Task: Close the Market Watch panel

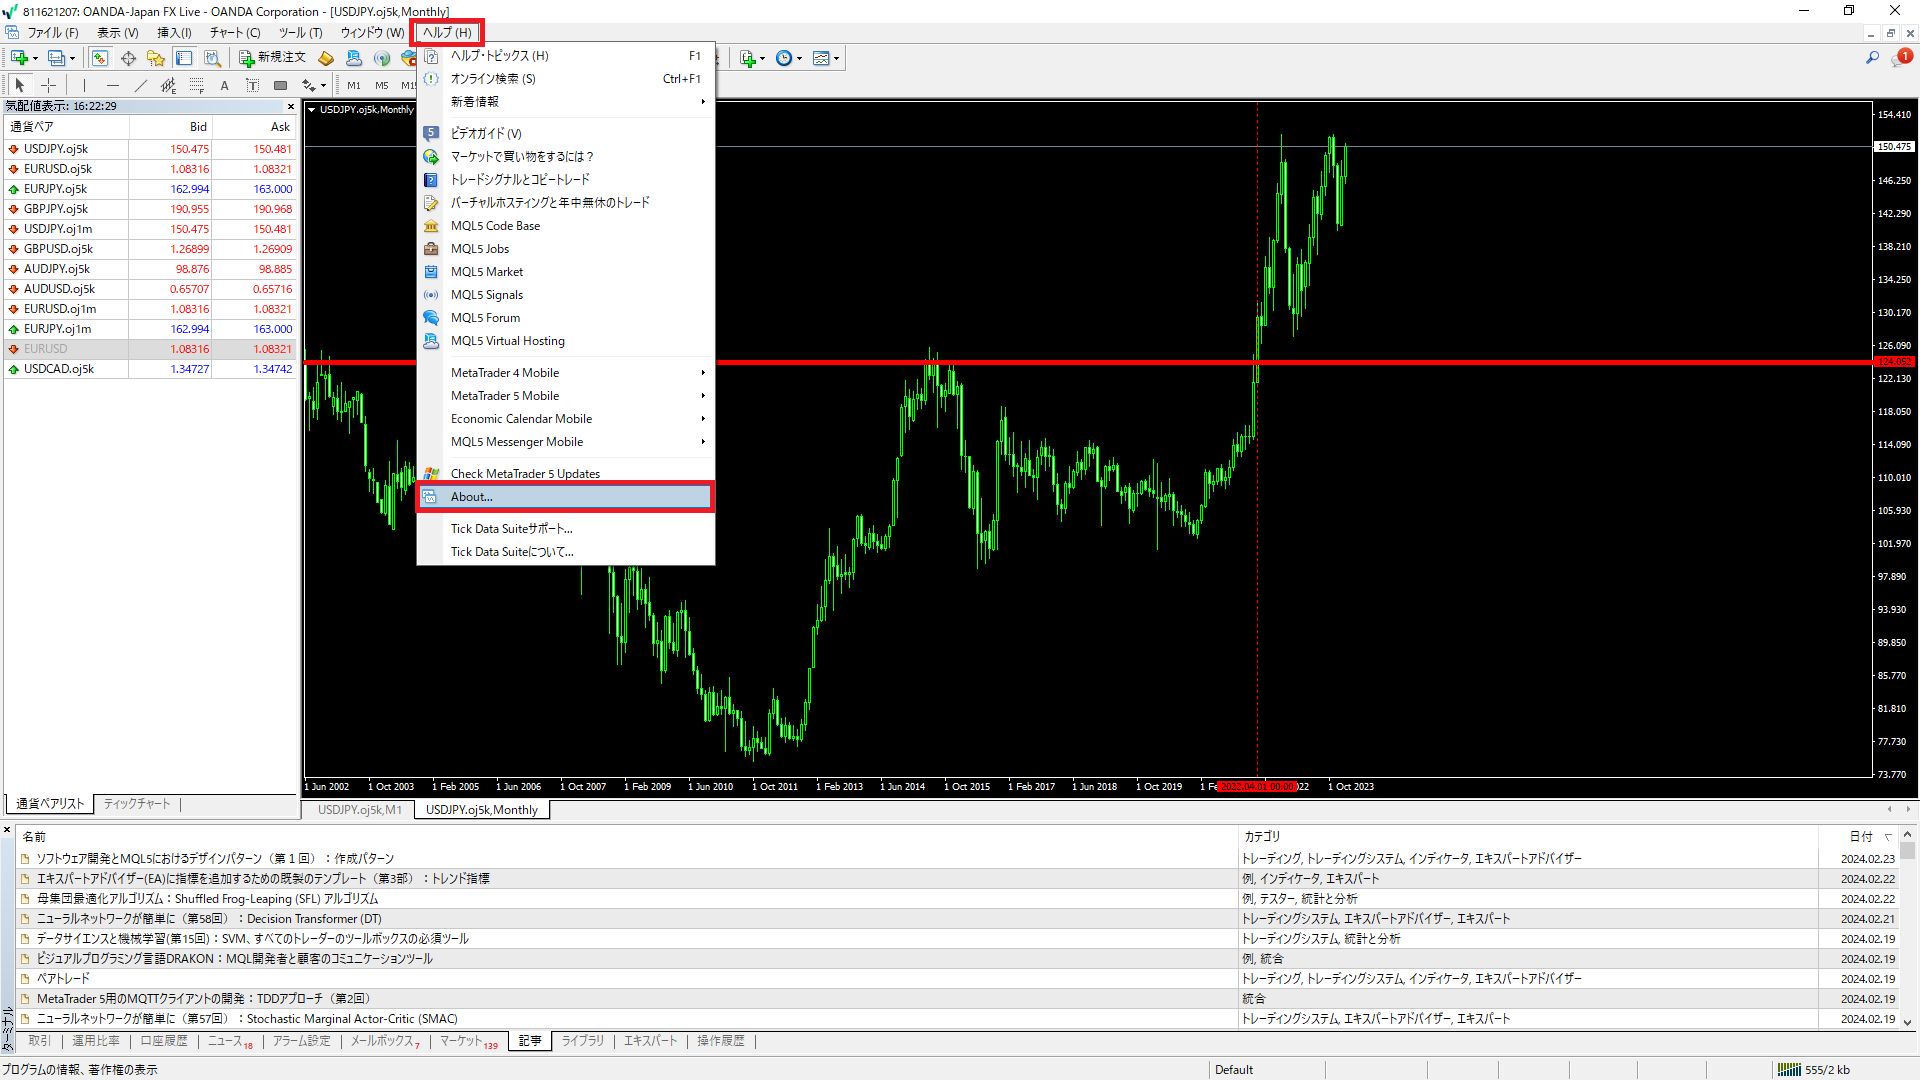Action: pyautogui.click(x=291, y=106)
